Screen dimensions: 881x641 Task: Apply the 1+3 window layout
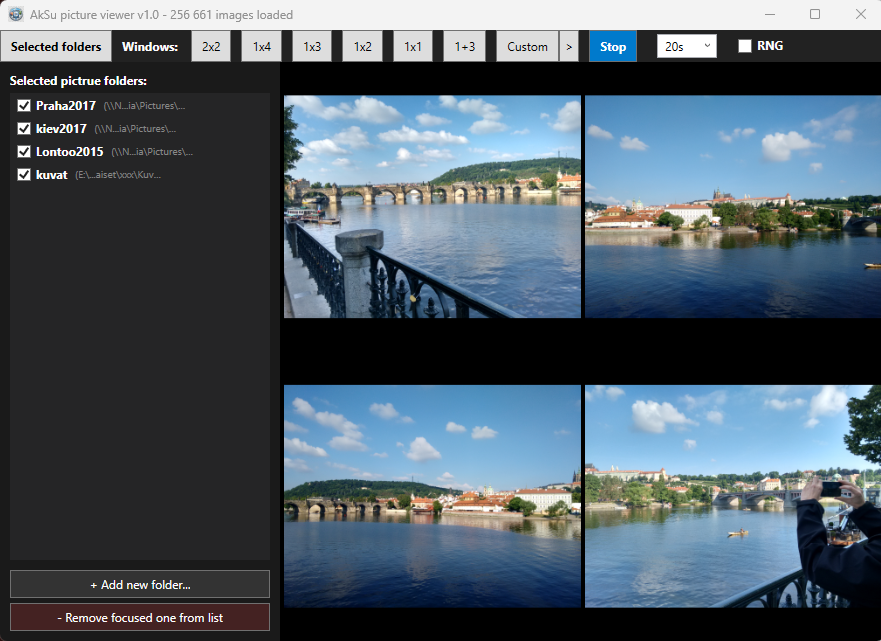[465, 47]
